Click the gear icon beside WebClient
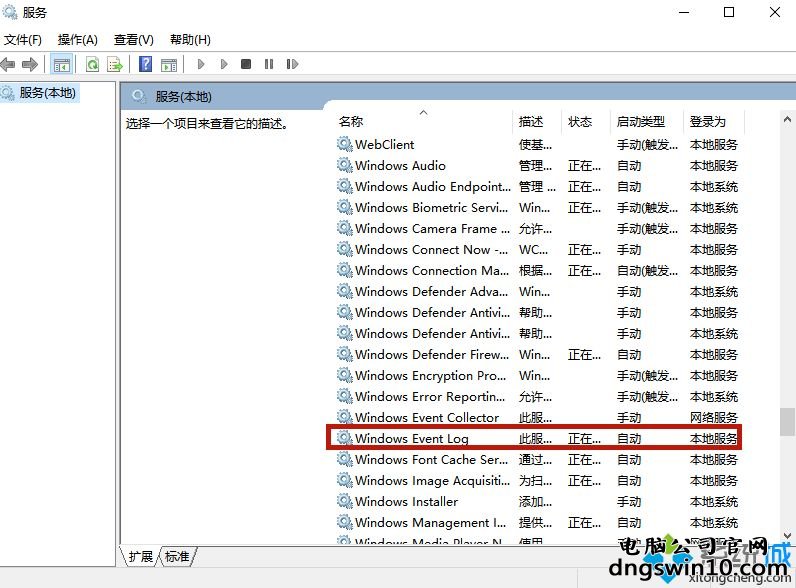Screen dimensions: 796x588 (345, 144)
